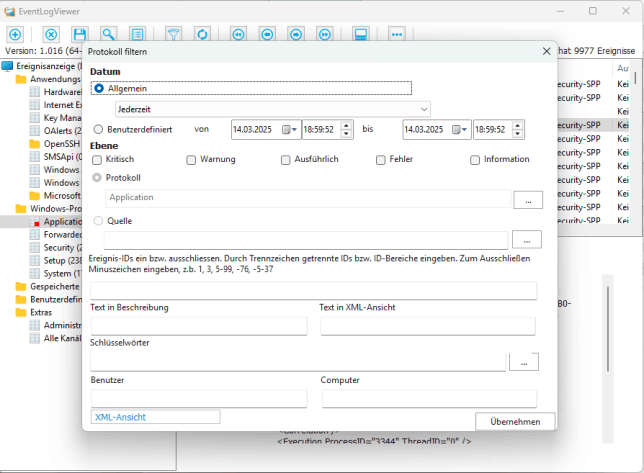644x473 pixels.
Task: Click the three-dots more icon in toolbar
Action: pos(397,34)
